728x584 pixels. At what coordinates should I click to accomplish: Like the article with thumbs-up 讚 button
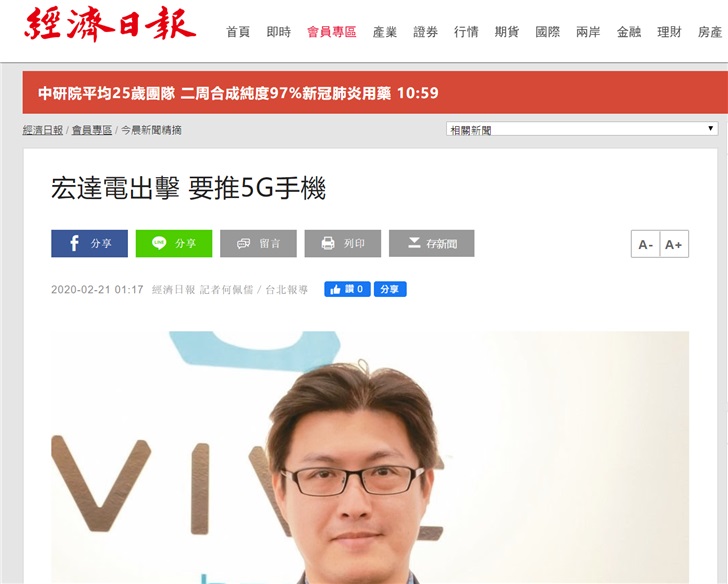coord(347,289)
